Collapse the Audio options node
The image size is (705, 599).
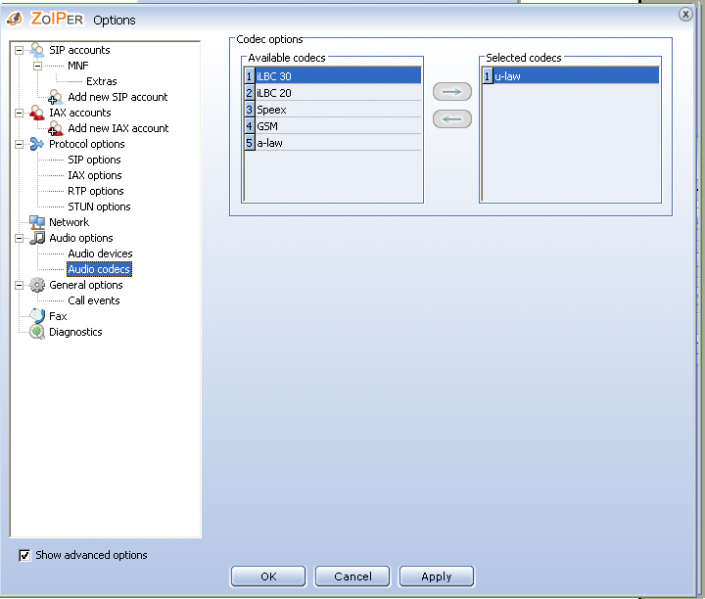click(x=19, y=238)
